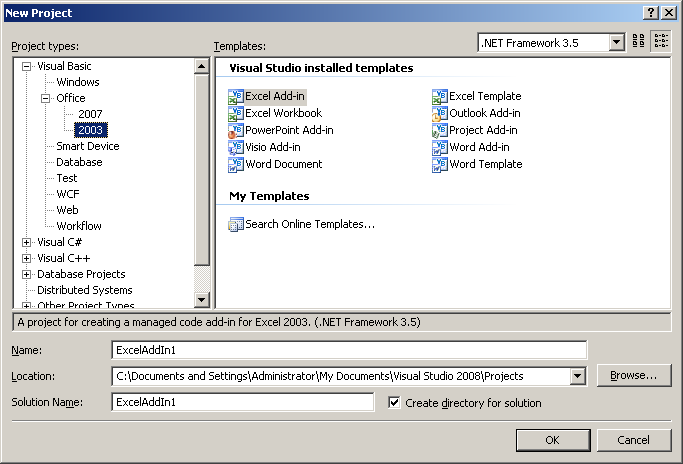Open the Location path dropdown arrow
683x464 pixels.
click(x=578, y=376)
